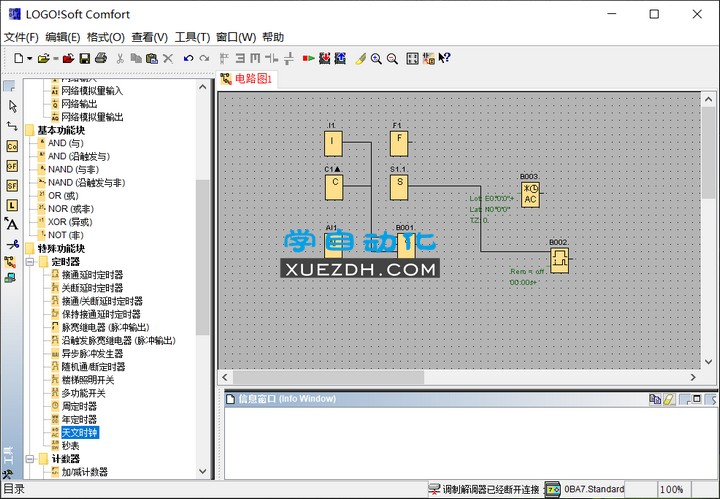Click the modem disconnected status icon

pyautogui.click(x=434, y=489)
